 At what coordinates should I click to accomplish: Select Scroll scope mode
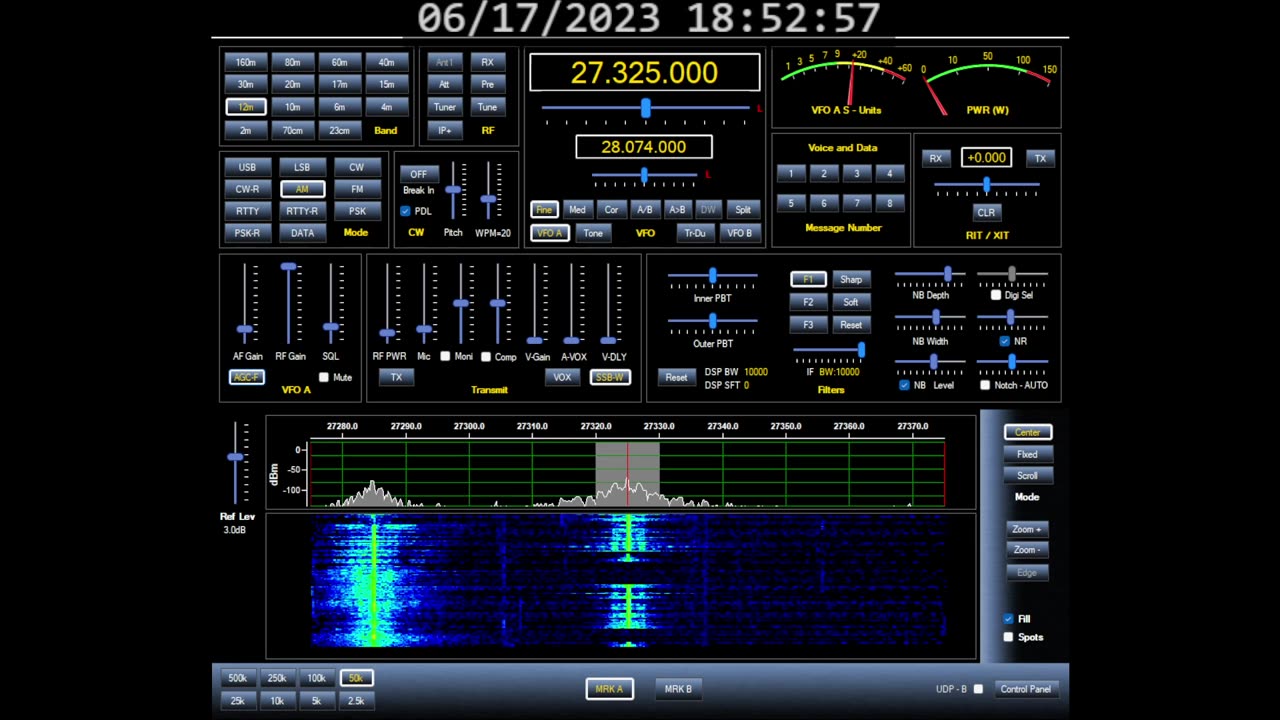[x=1027, y=476]
